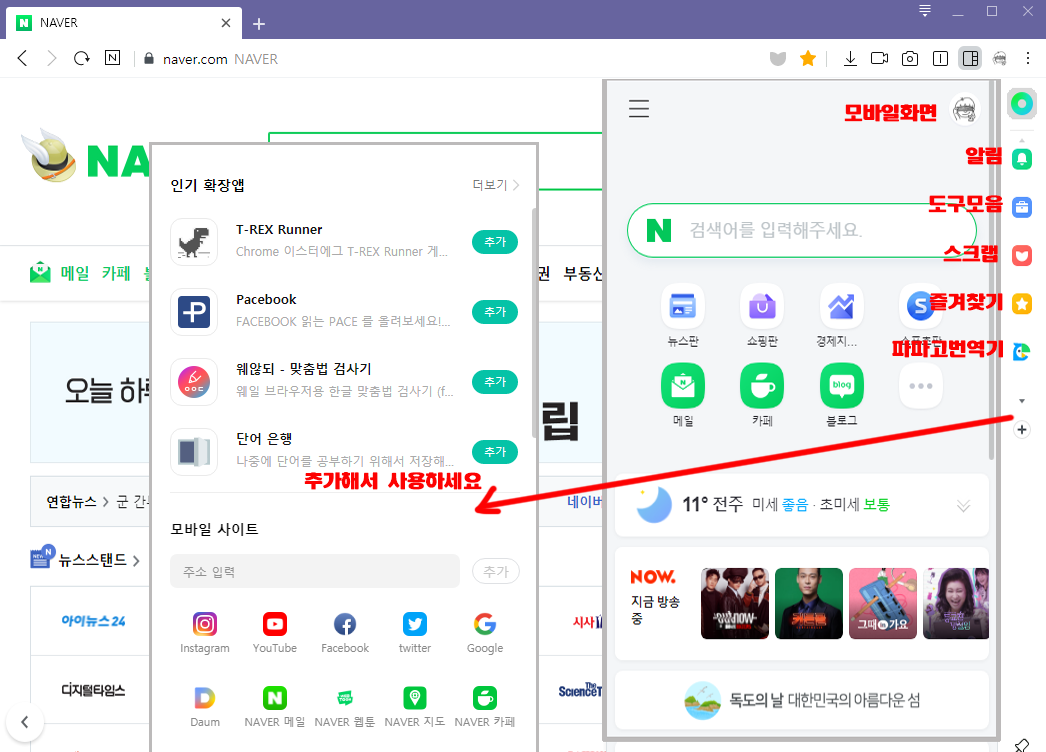Open the scrap sidebar icon
The width and height of the screenshot is (1046, 752).
[x=1021, y=256]
